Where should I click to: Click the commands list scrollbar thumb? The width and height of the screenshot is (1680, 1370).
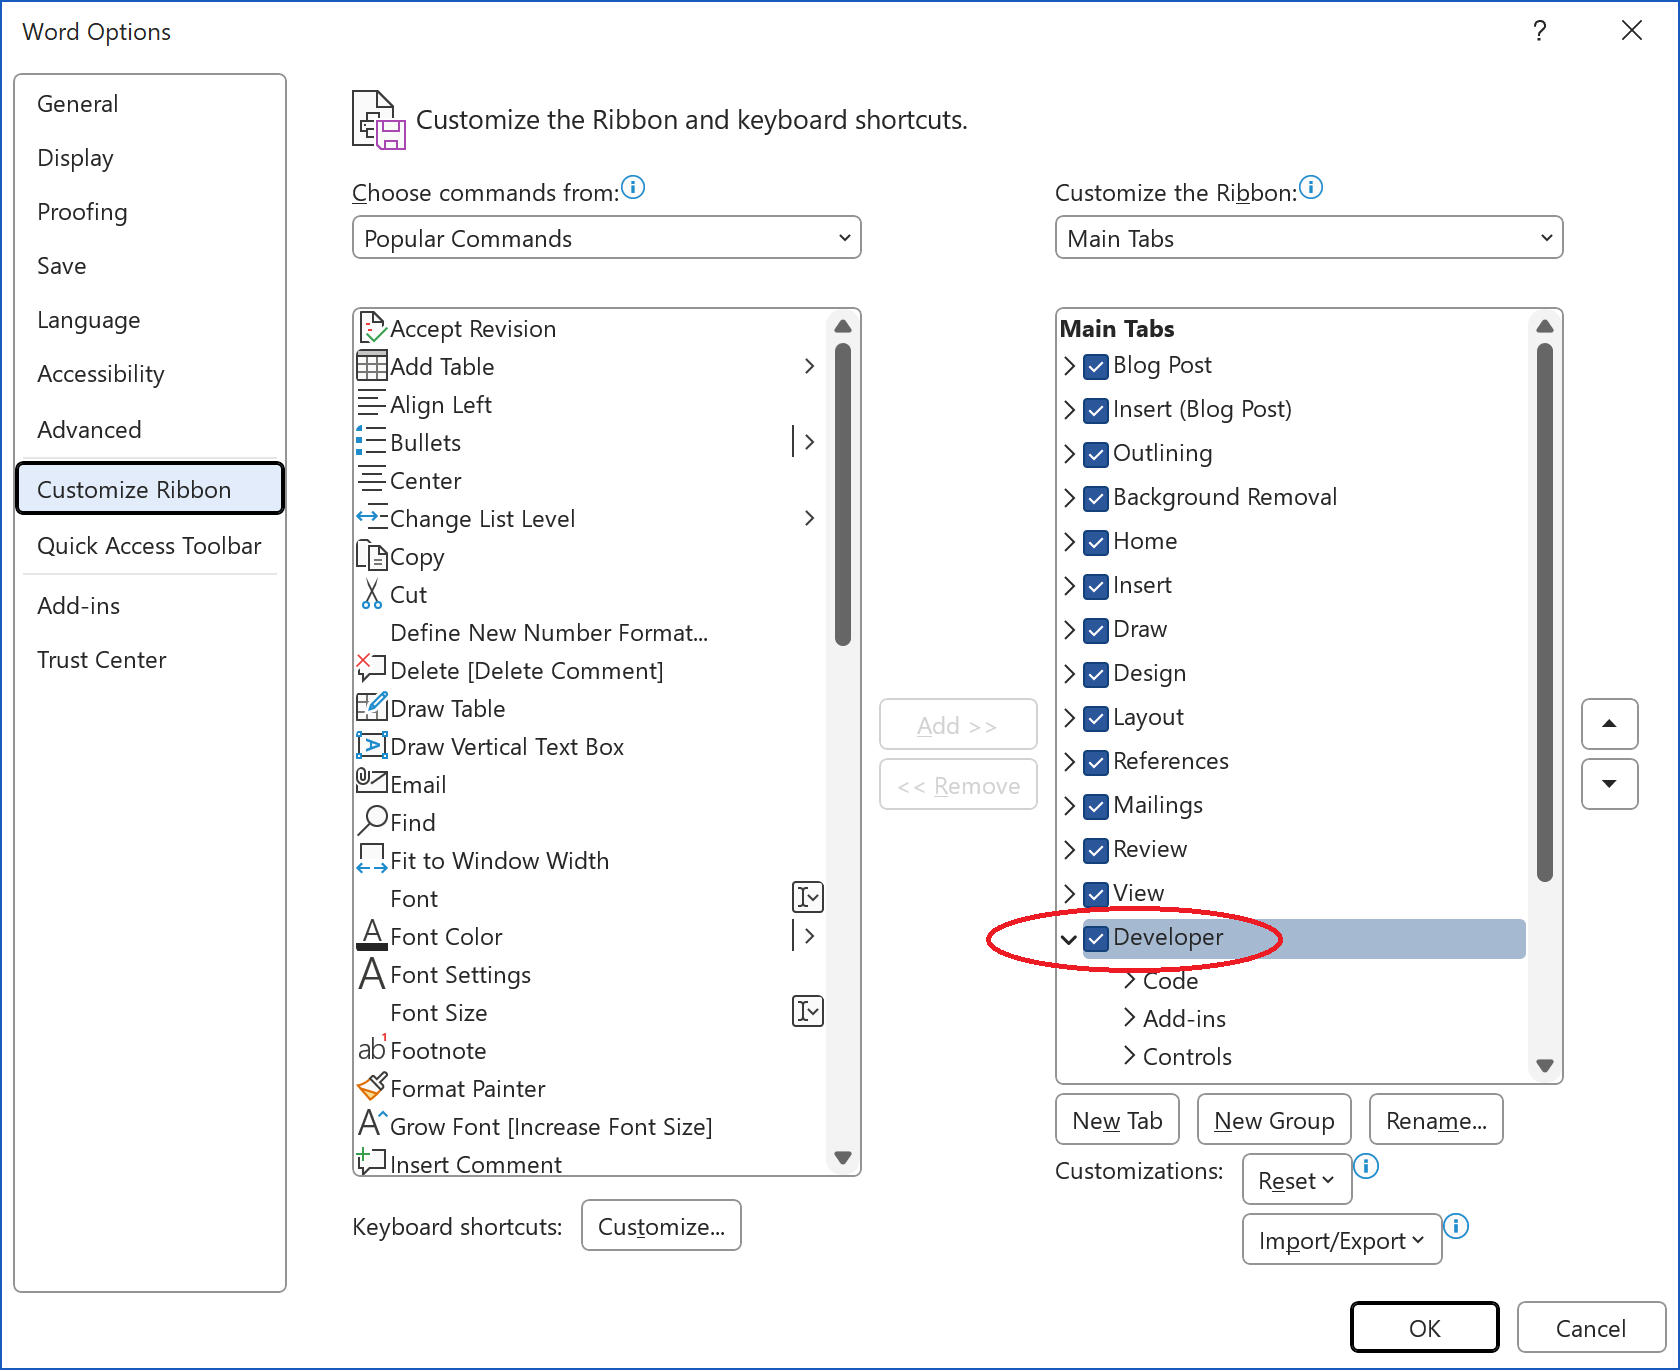pyautogui.click(x=843, y=494)
